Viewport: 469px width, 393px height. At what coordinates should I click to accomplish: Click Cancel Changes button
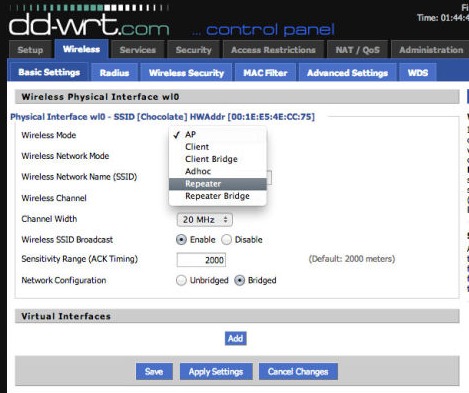[x=298, y=371]
